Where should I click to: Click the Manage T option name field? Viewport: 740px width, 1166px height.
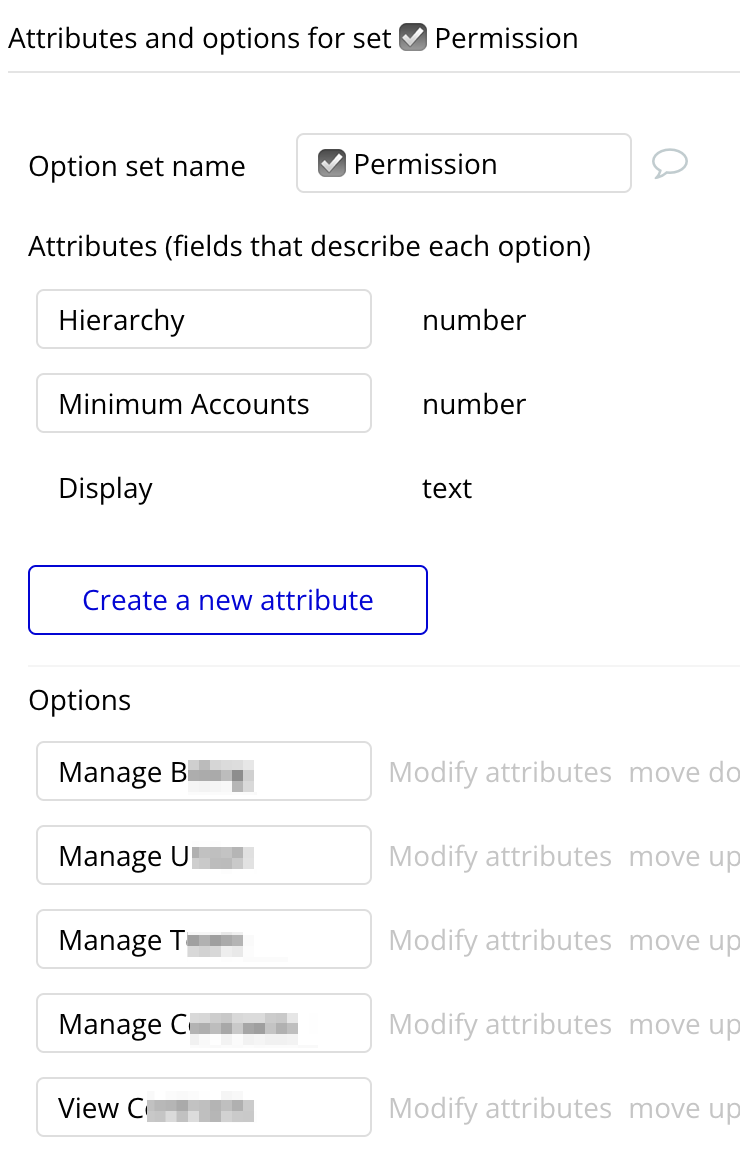204,940
